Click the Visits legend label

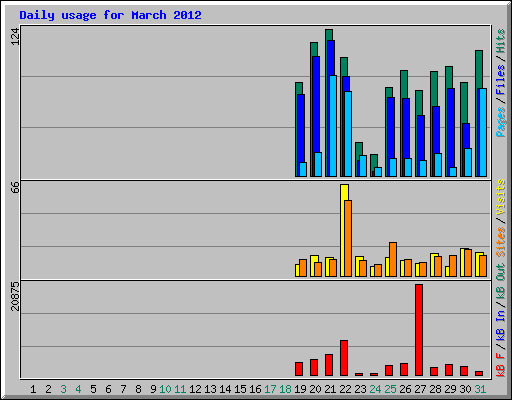(x=501, y=197)
